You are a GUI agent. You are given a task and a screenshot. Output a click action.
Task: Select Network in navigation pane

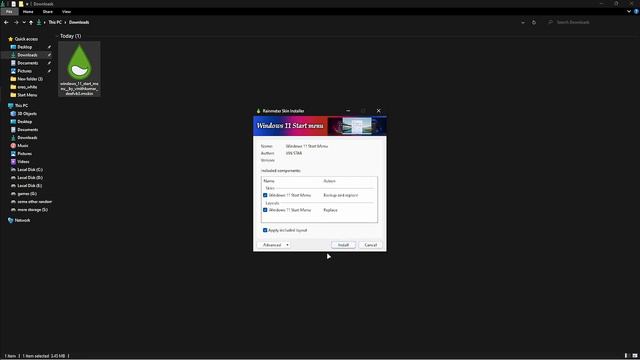(22, 220)
